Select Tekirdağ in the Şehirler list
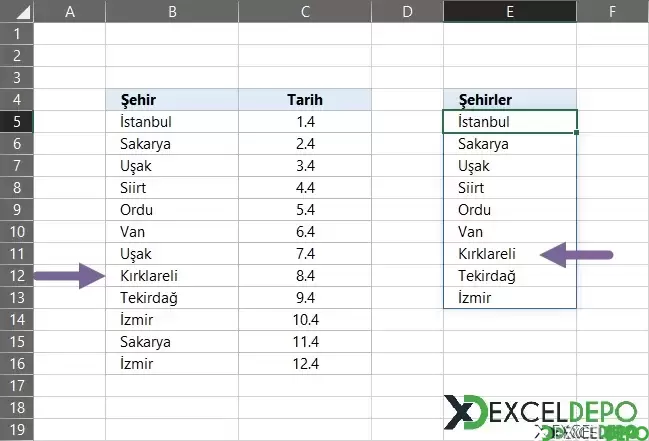Viewport: 649px width, 441px height. (x=509, y=277)
